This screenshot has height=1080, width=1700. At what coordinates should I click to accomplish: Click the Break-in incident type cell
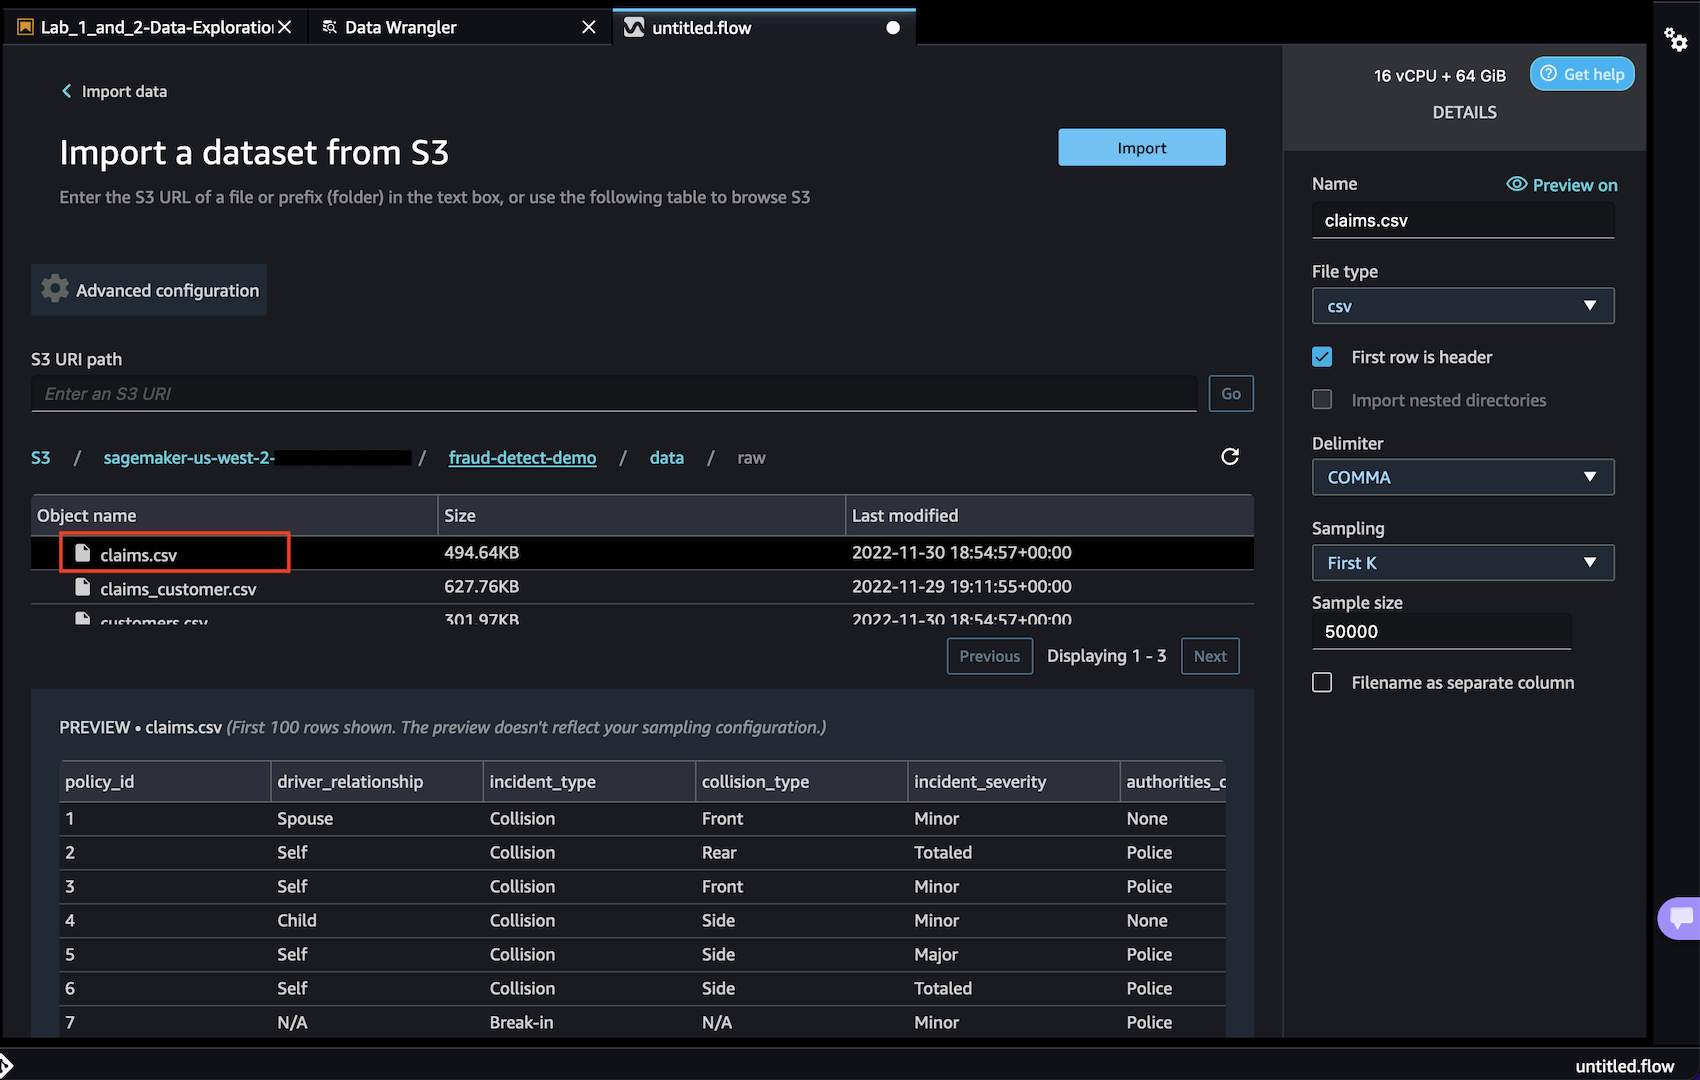tap(521, 1022)
